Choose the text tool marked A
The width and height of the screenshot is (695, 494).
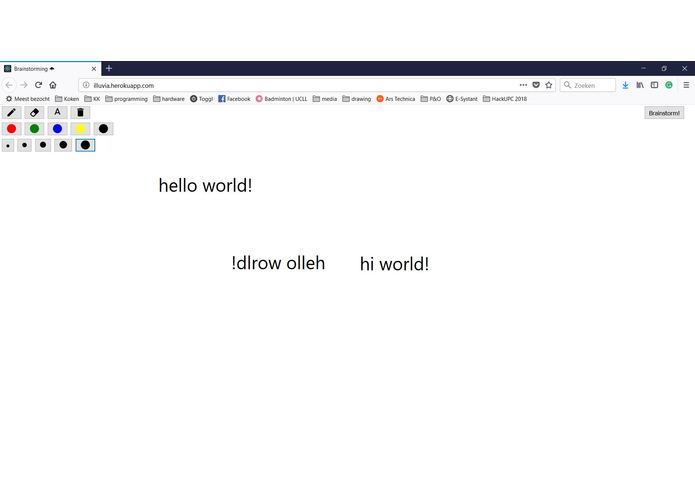[57, 113]
